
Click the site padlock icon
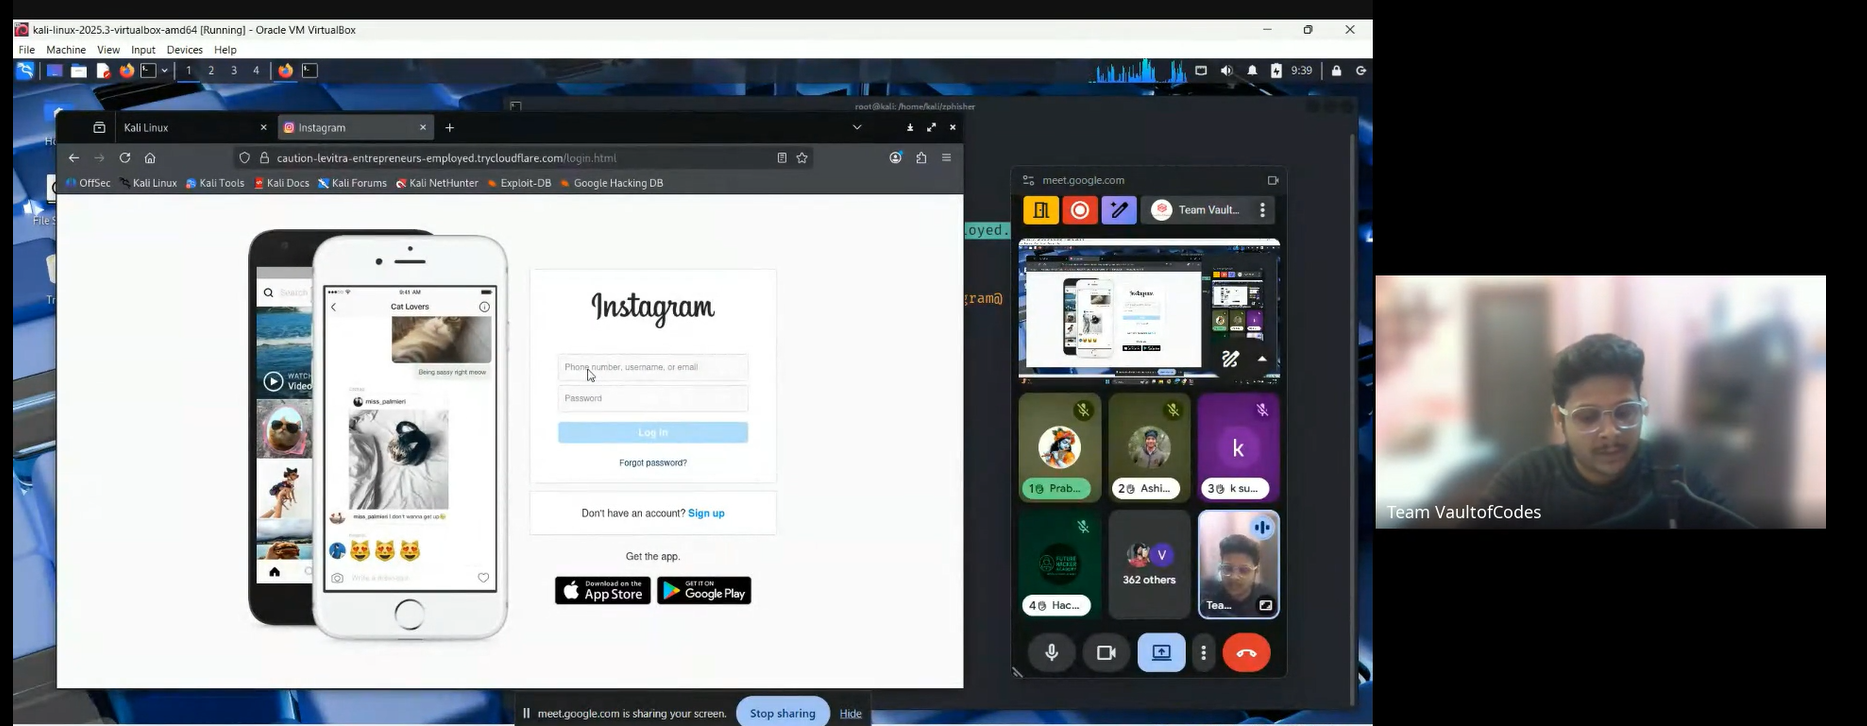(265, 158)
